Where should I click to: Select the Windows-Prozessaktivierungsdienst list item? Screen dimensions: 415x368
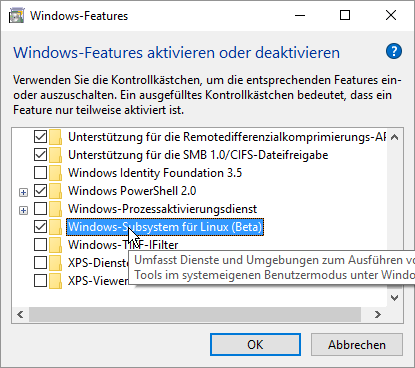tap(162, 209)
